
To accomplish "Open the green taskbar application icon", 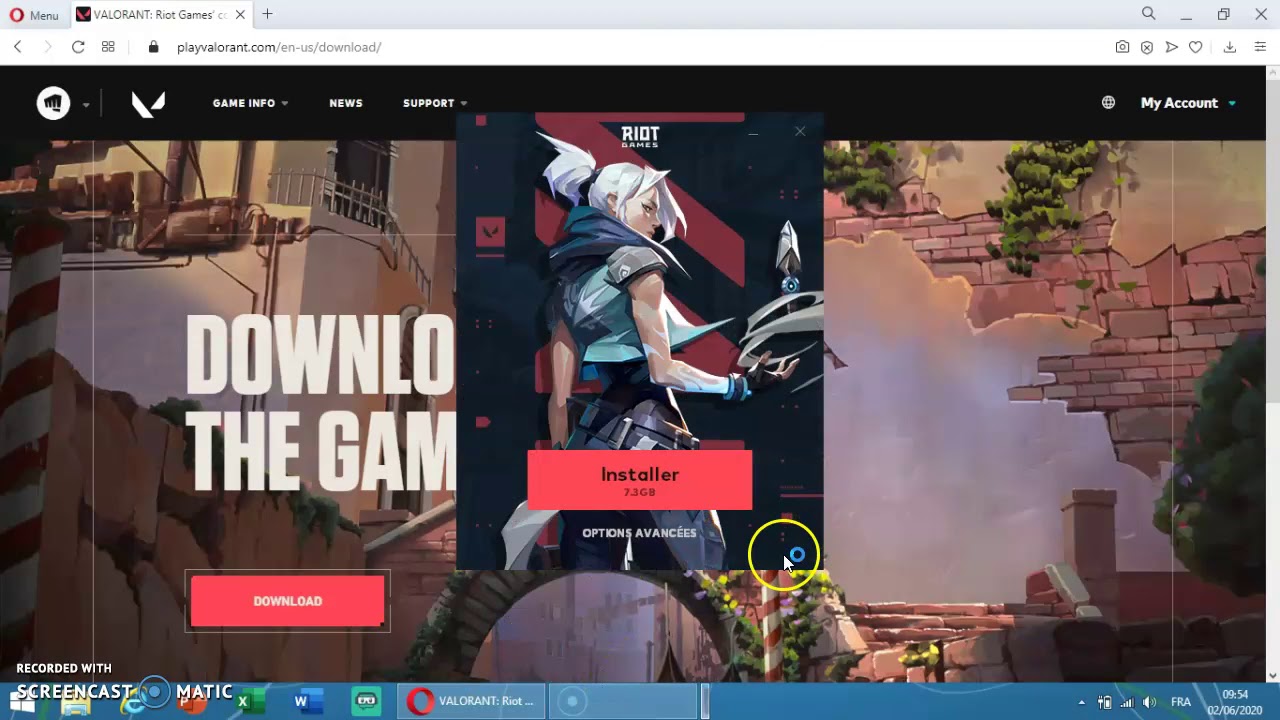I will coord(366,701).
